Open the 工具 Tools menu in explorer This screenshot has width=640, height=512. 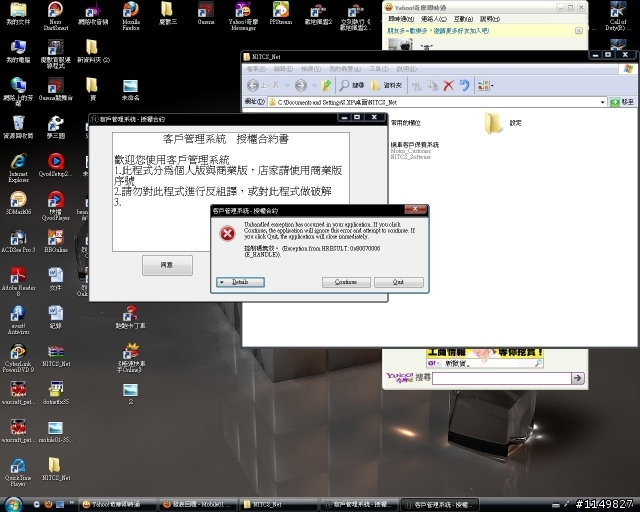pos(379,69)
